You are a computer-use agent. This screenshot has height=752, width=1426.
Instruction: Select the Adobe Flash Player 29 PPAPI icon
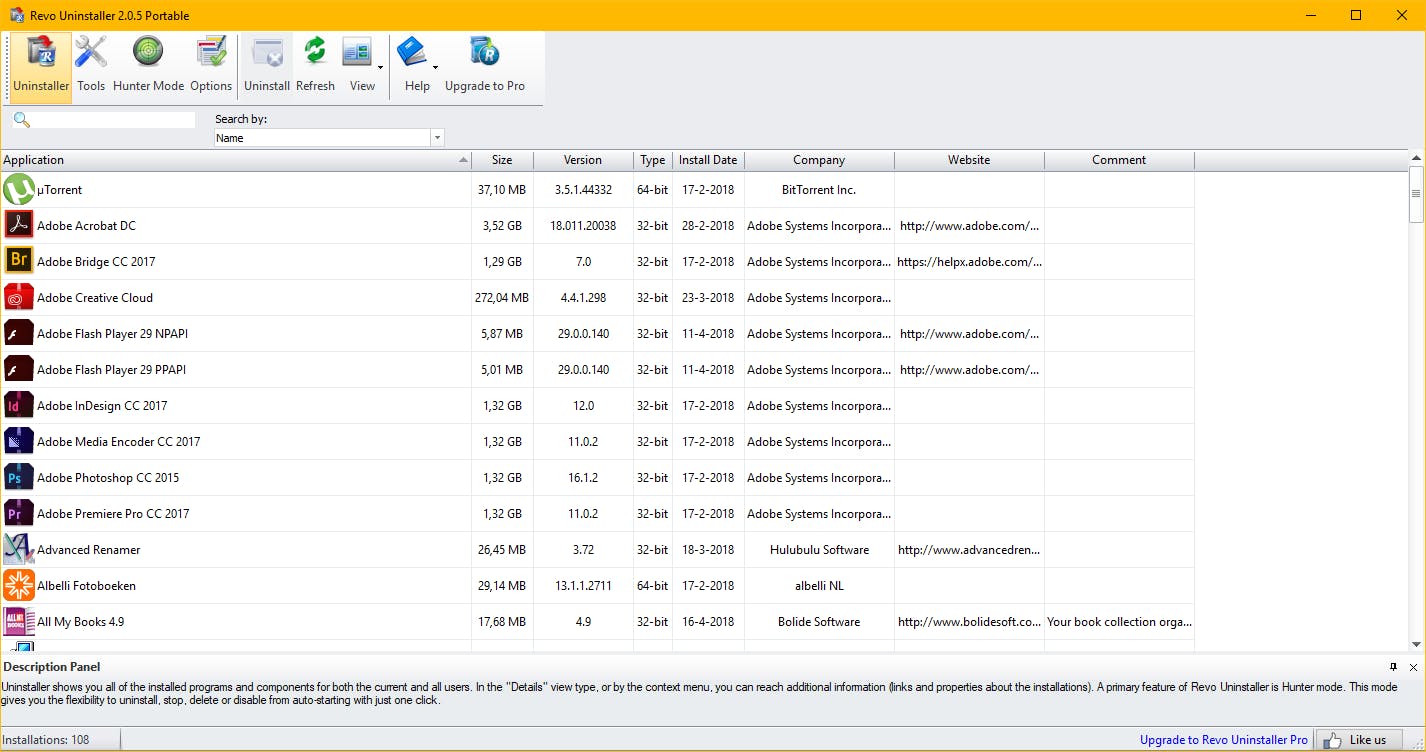click(x=19, y=370)
